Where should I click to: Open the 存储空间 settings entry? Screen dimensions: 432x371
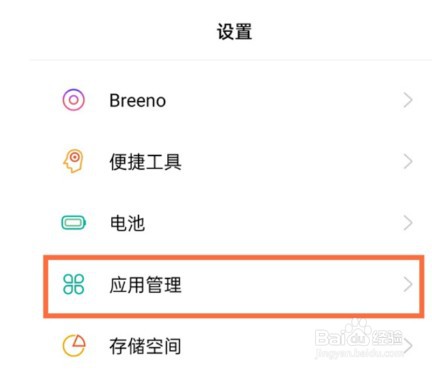(x=145, y=346)
